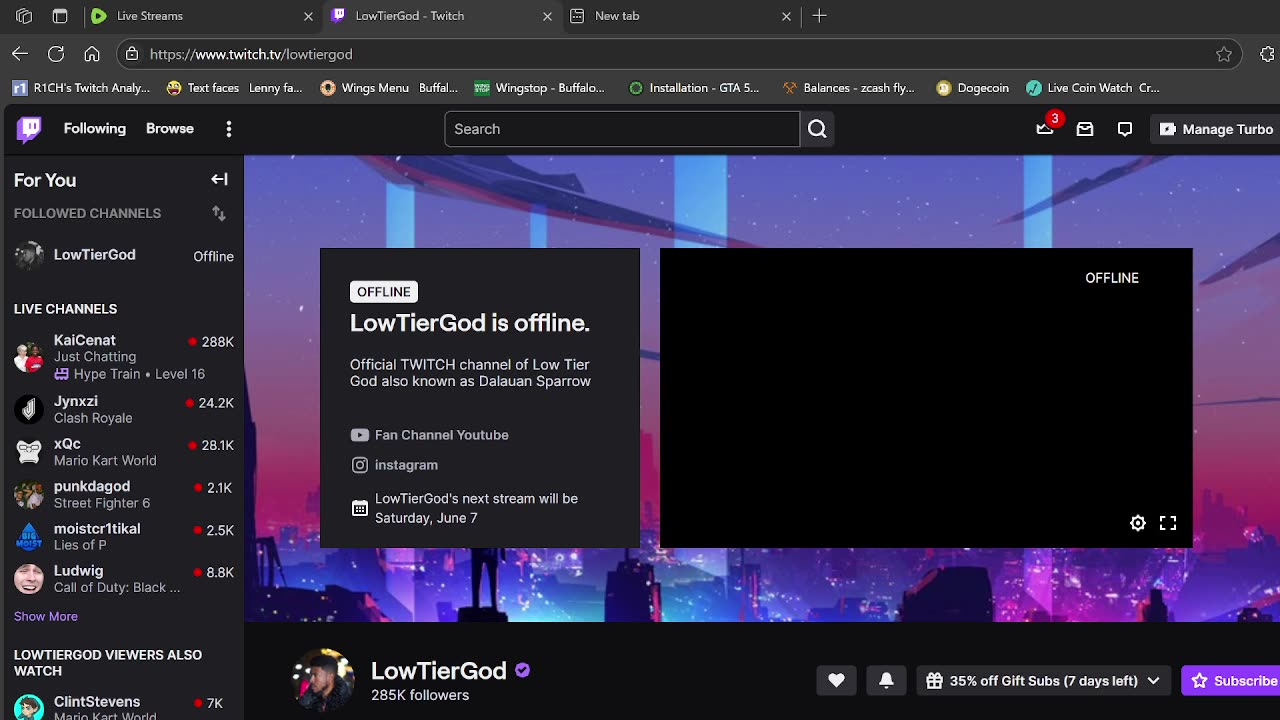The image size is (1280, 720).
Task: Click the verified badge next to LowTierGod
Action: point(522,670)
